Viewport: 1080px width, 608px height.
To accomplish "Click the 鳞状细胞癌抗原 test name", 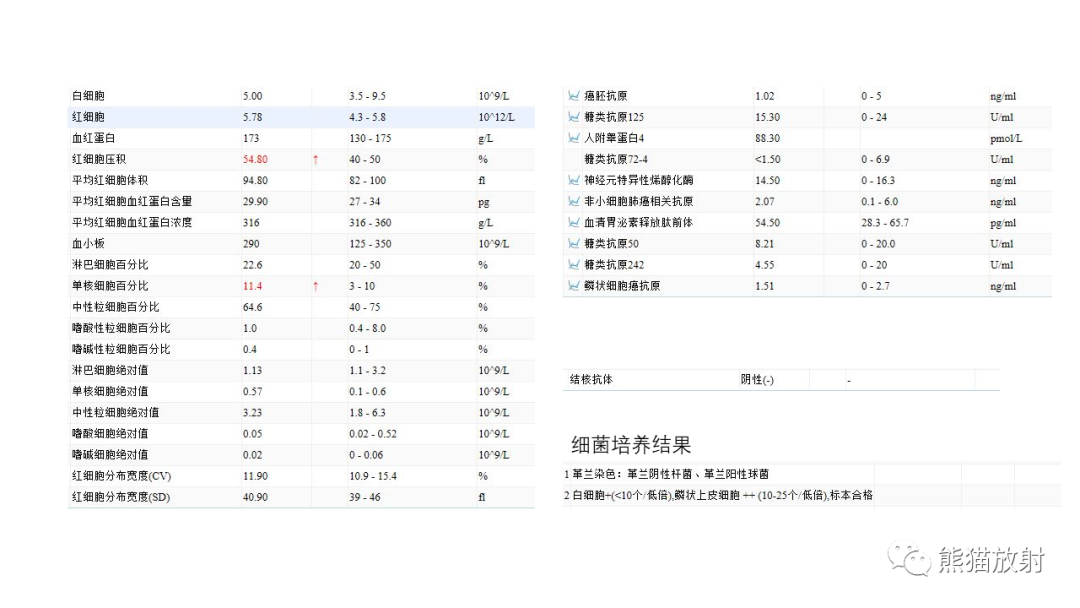I will pyautogui.click(x=622, y=286).
